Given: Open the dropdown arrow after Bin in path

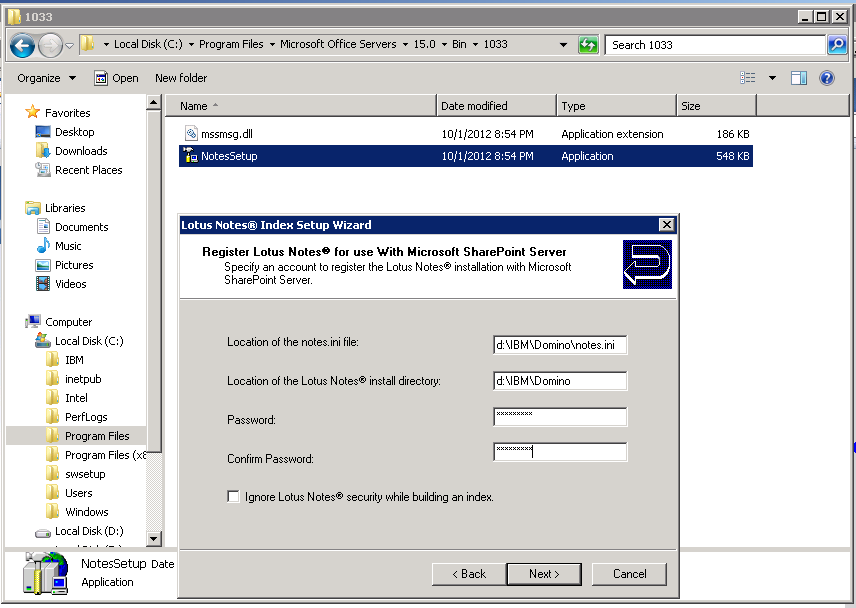Looking at the screenshot, I should point(475,45).
